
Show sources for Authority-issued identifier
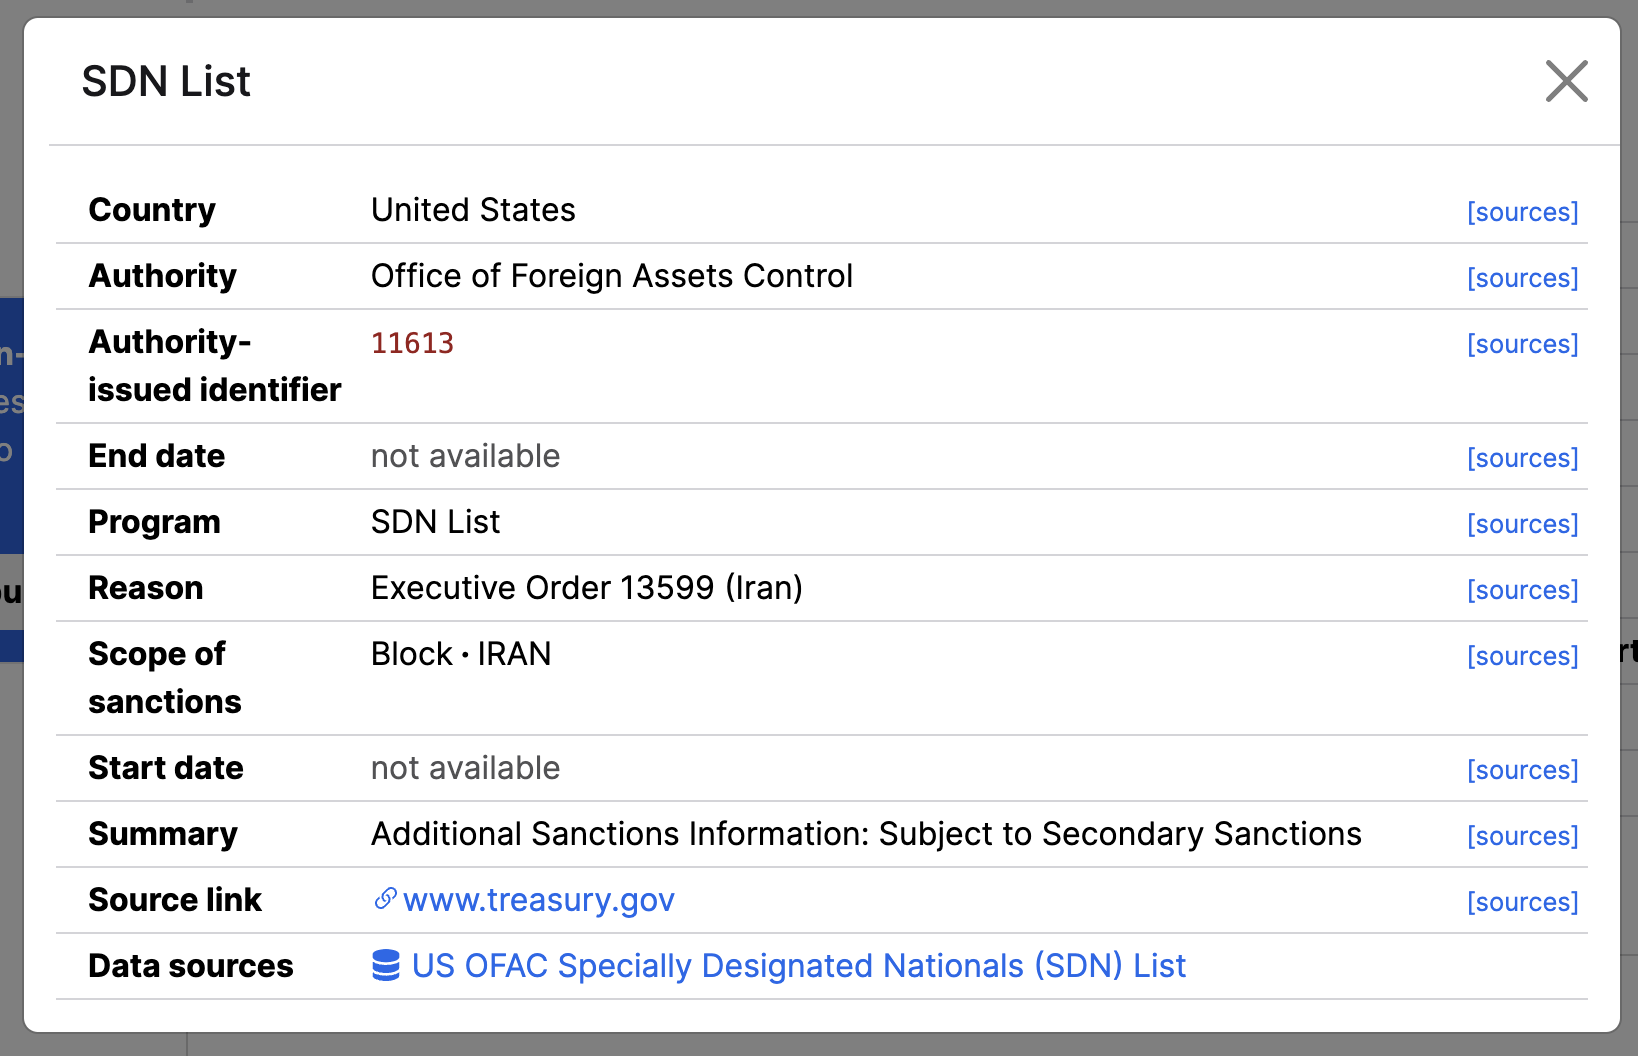(1522, 344)
